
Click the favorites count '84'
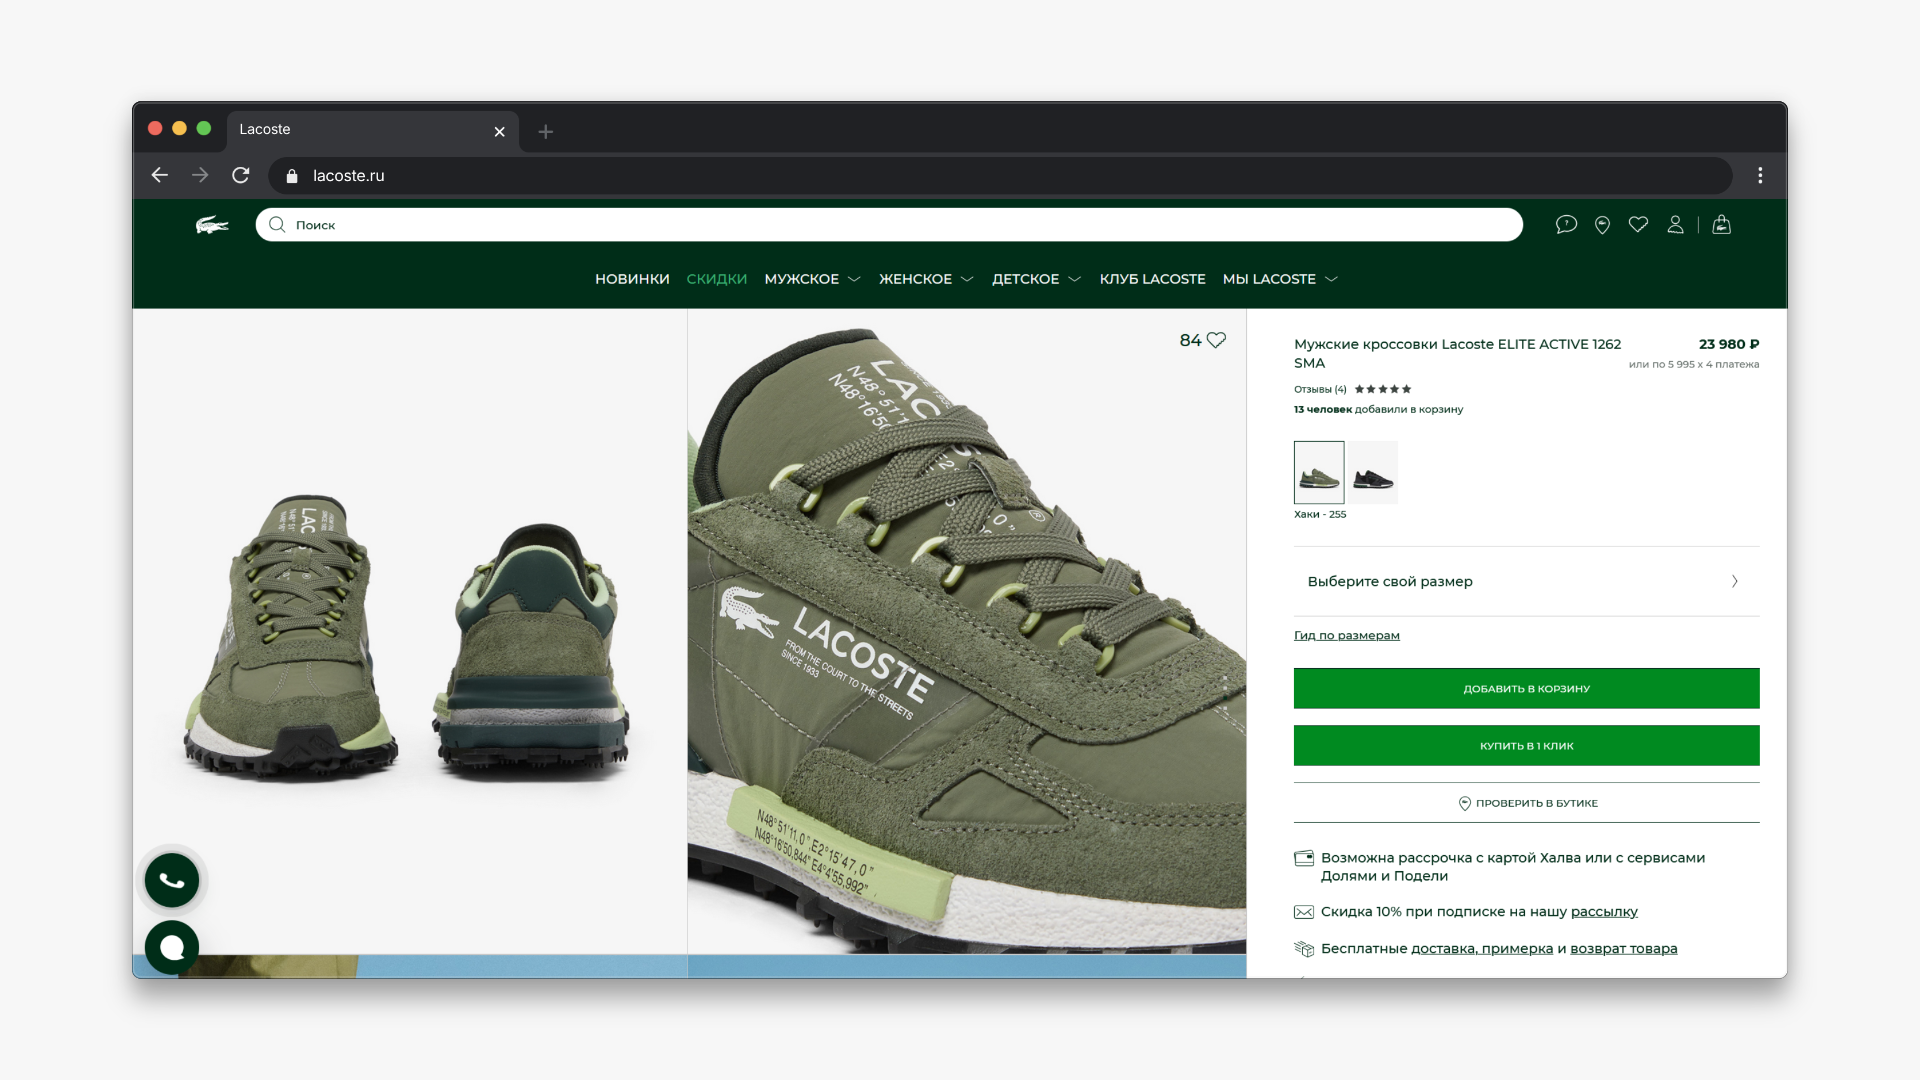(x=1190, y=340)
